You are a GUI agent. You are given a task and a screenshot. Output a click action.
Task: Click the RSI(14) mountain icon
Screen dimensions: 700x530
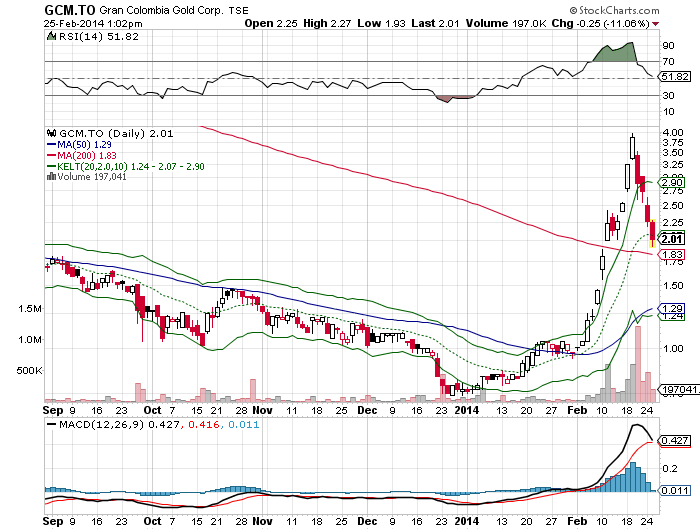(51, 36)
